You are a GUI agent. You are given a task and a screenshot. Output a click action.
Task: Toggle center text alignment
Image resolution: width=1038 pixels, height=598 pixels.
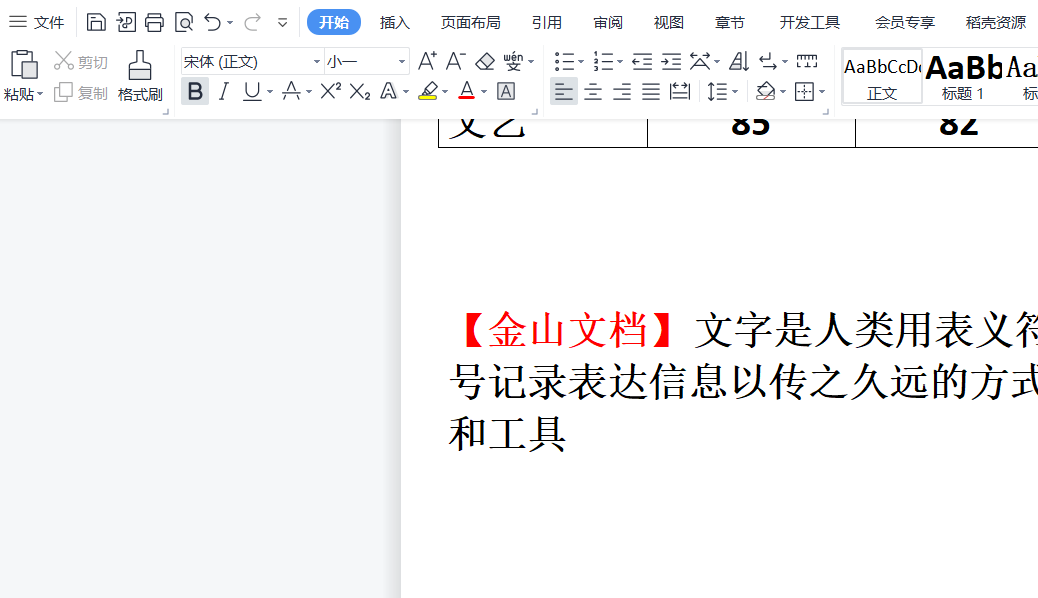point(592,91)
